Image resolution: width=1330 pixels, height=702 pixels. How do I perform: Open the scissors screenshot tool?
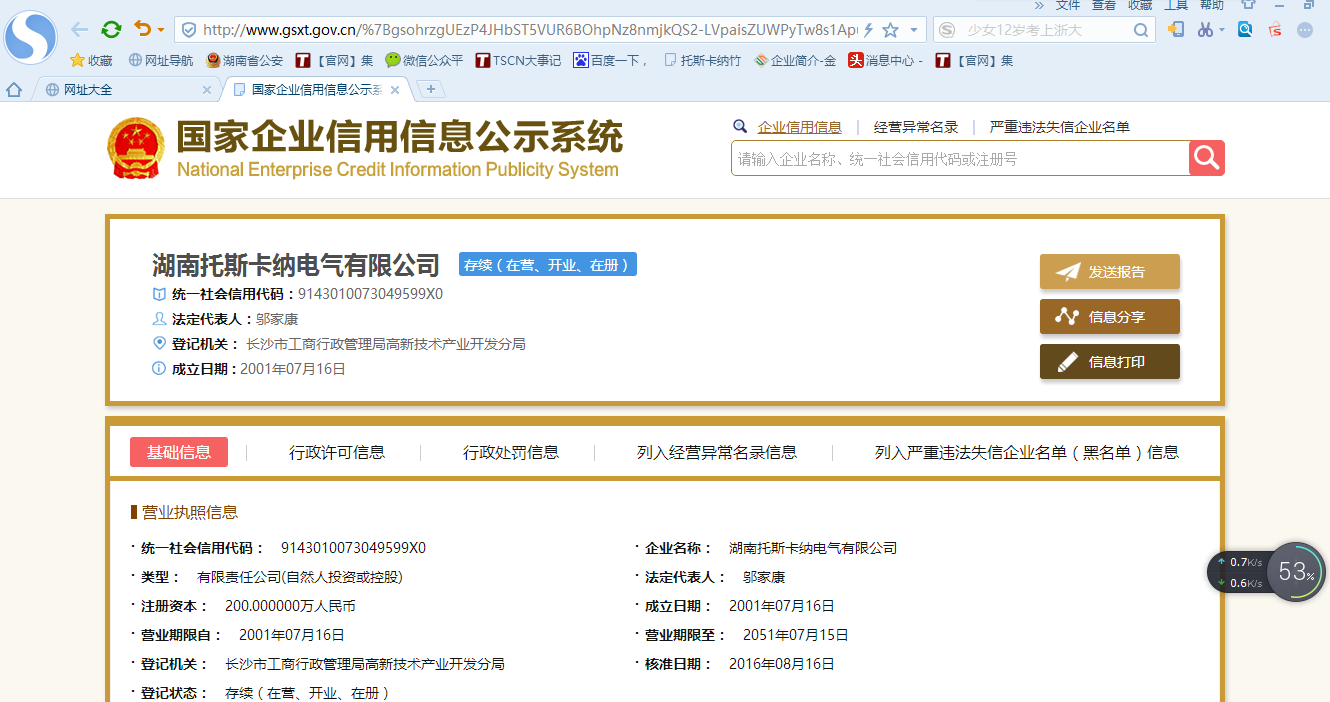[x=1206, y=29]
